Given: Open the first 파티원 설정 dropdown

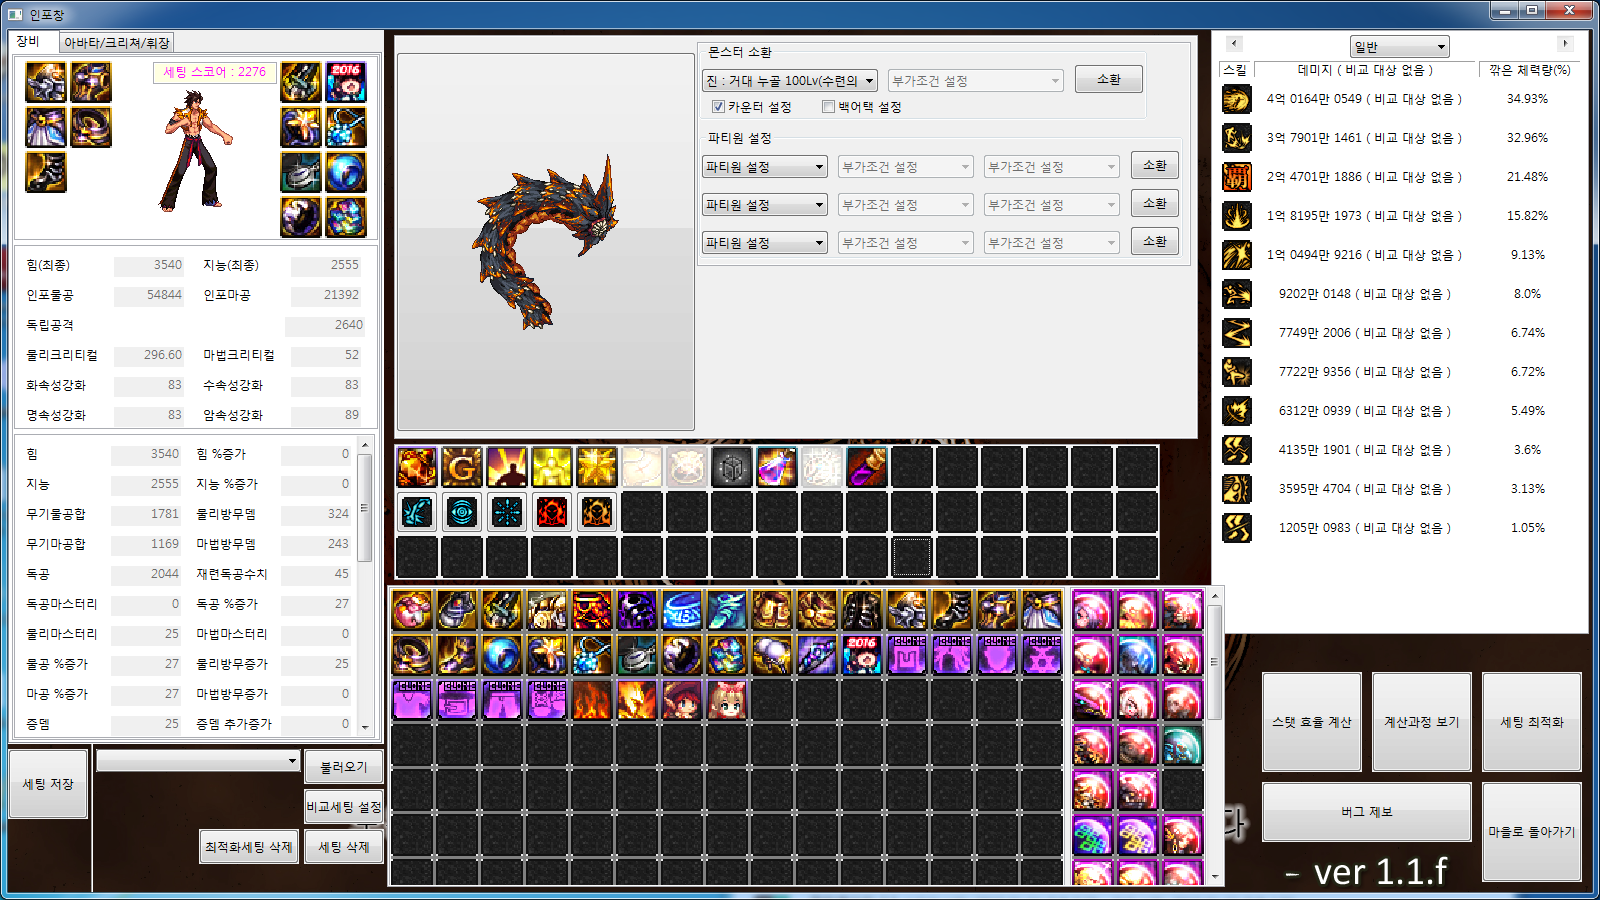Looking at the screenshot, I should pyautogui.click(x=764, y=167).
